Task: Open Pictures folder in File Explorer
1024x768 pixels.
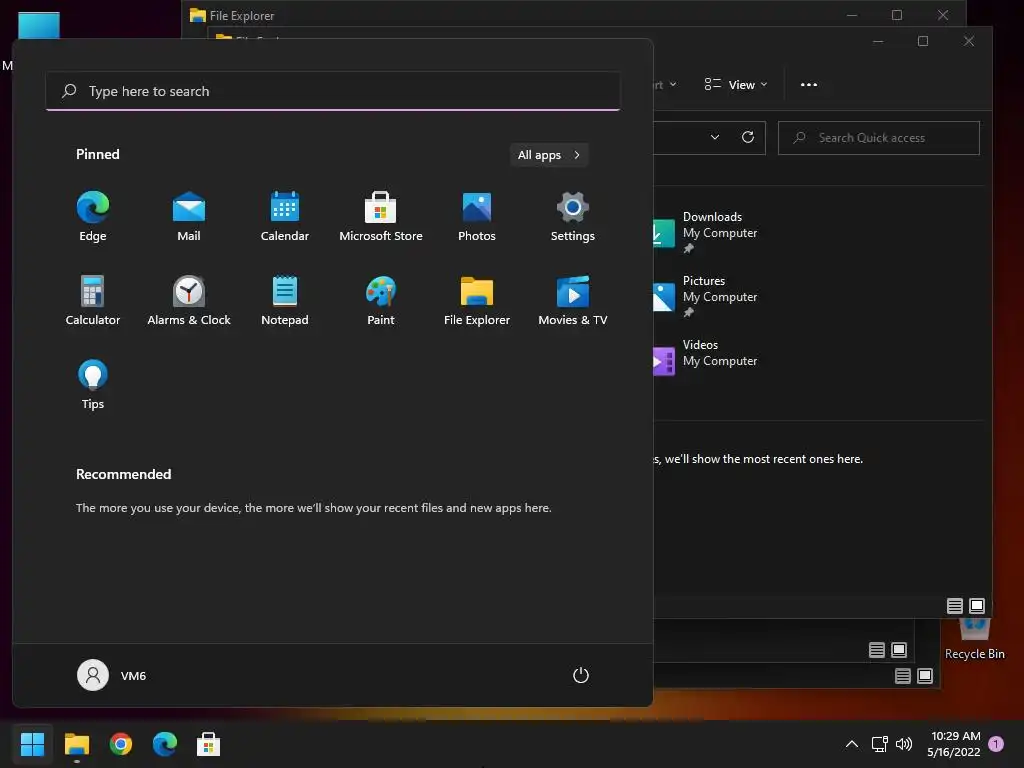Action: (705, 296)
